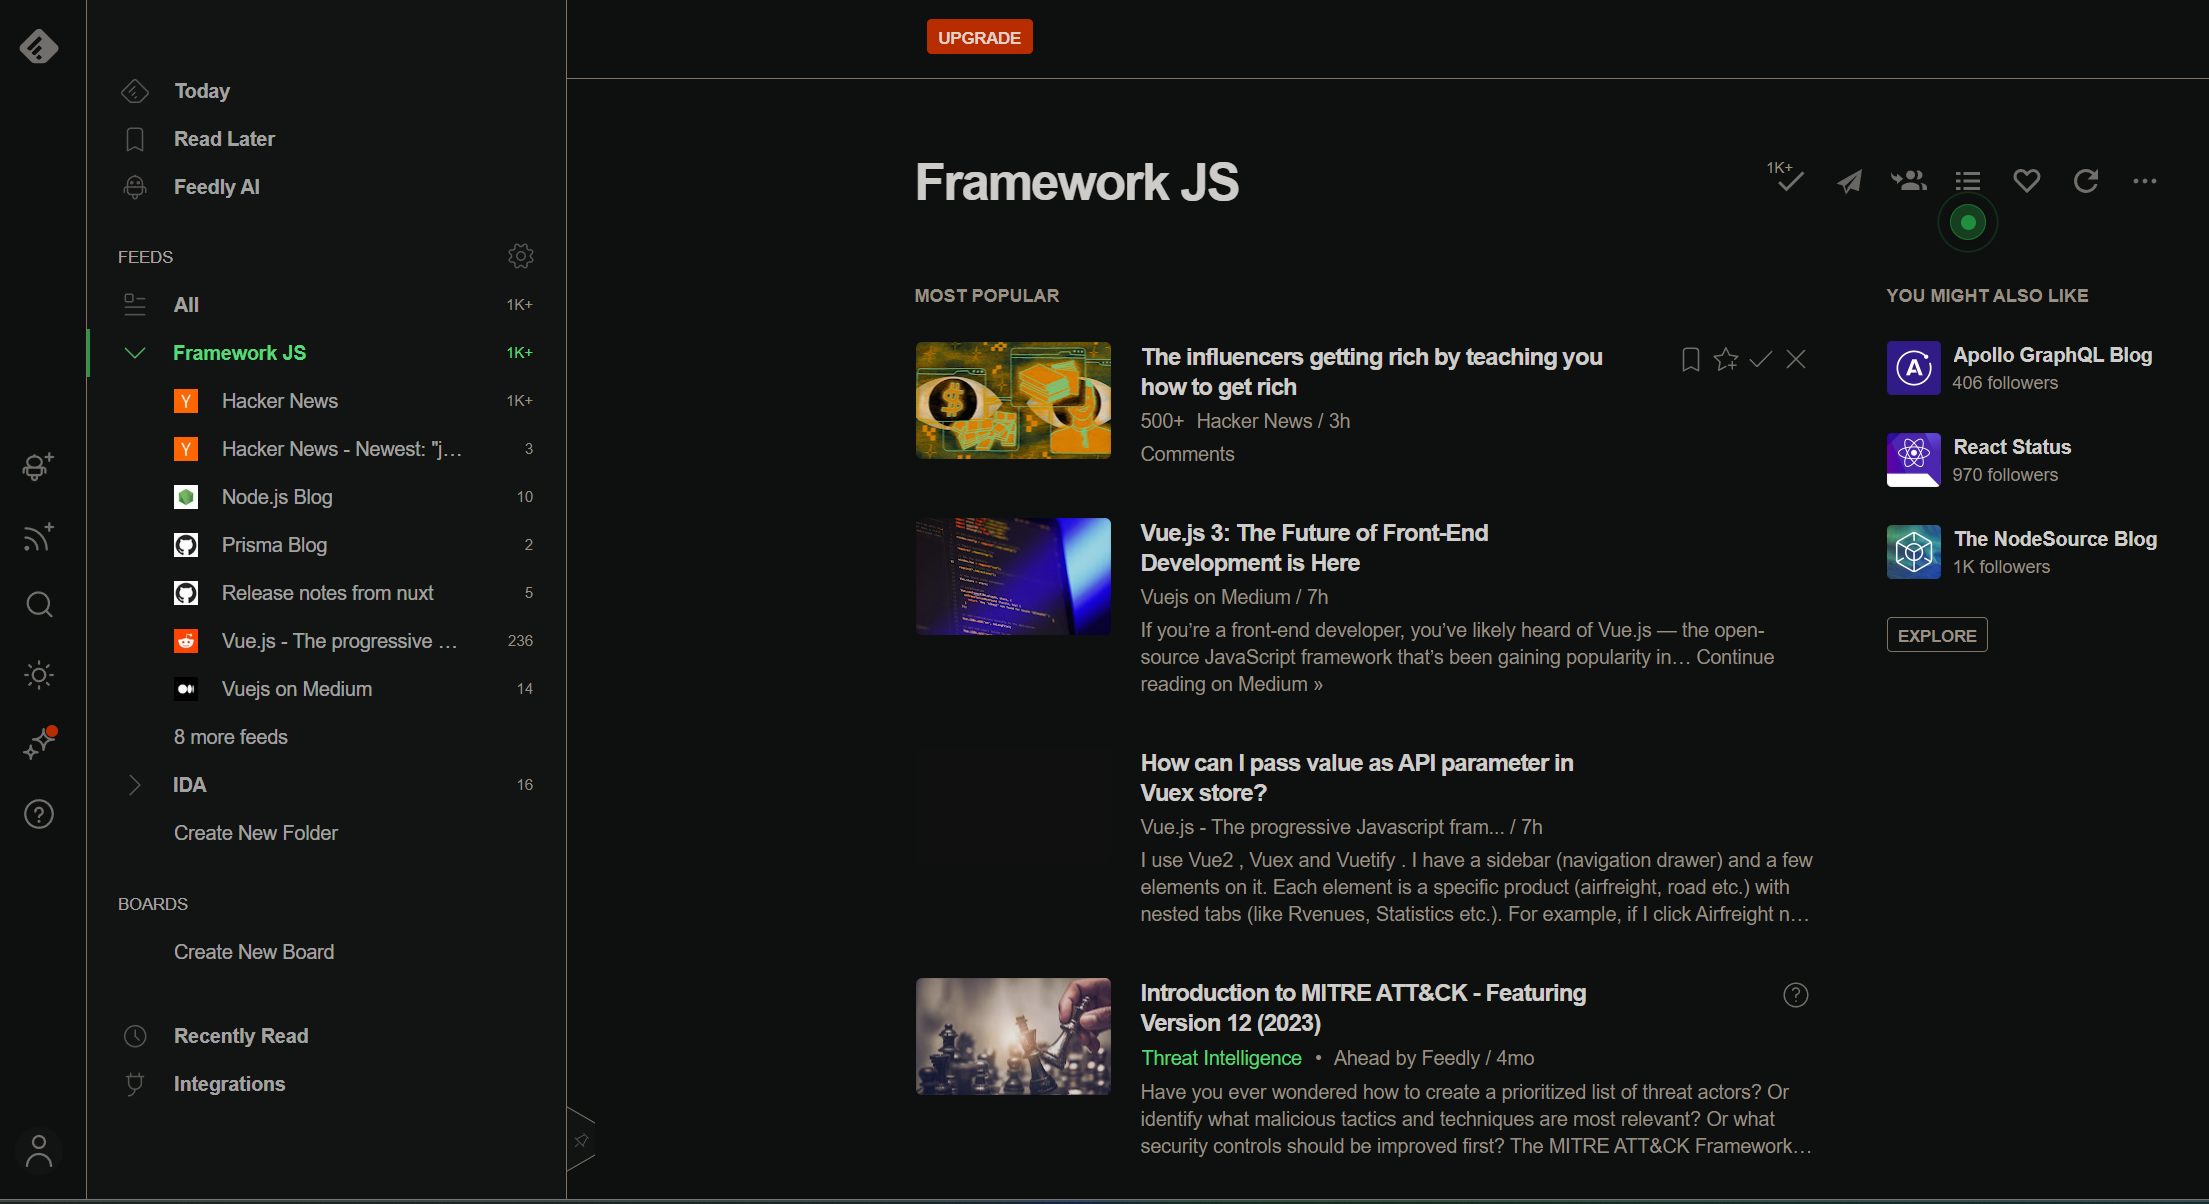This screenshot has height=1204, width=2209.
Task: Mark influencers article as read checkmark
Action: click(x=1760, y=359)
